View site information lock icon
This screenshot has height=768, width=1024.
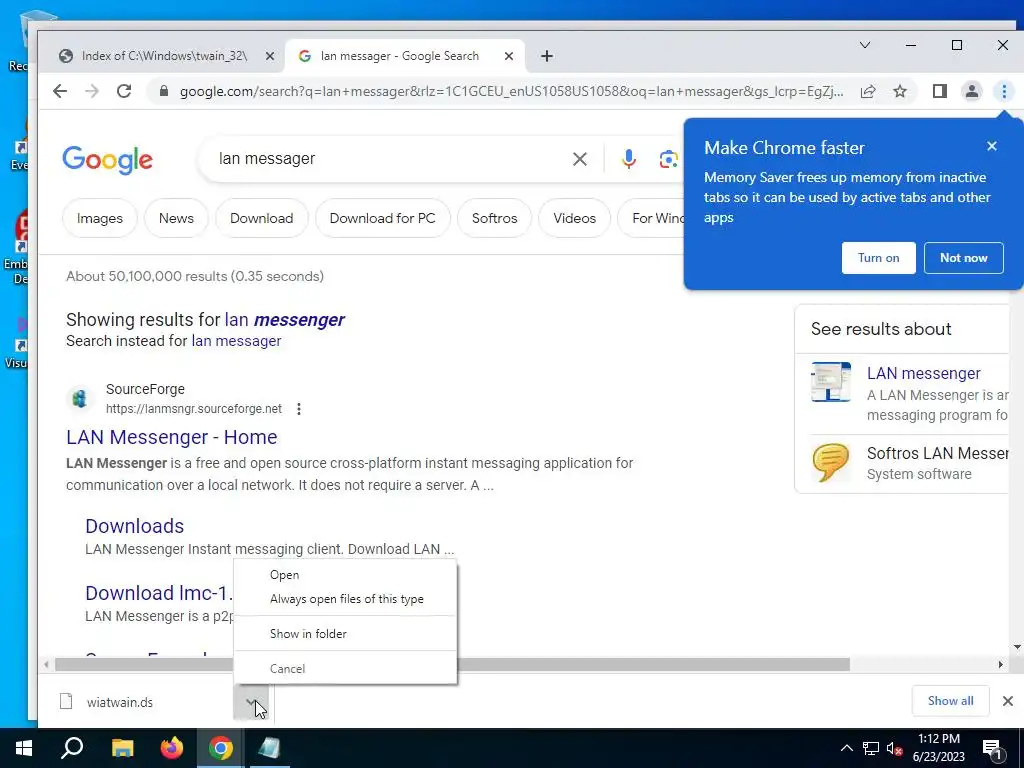164,91
